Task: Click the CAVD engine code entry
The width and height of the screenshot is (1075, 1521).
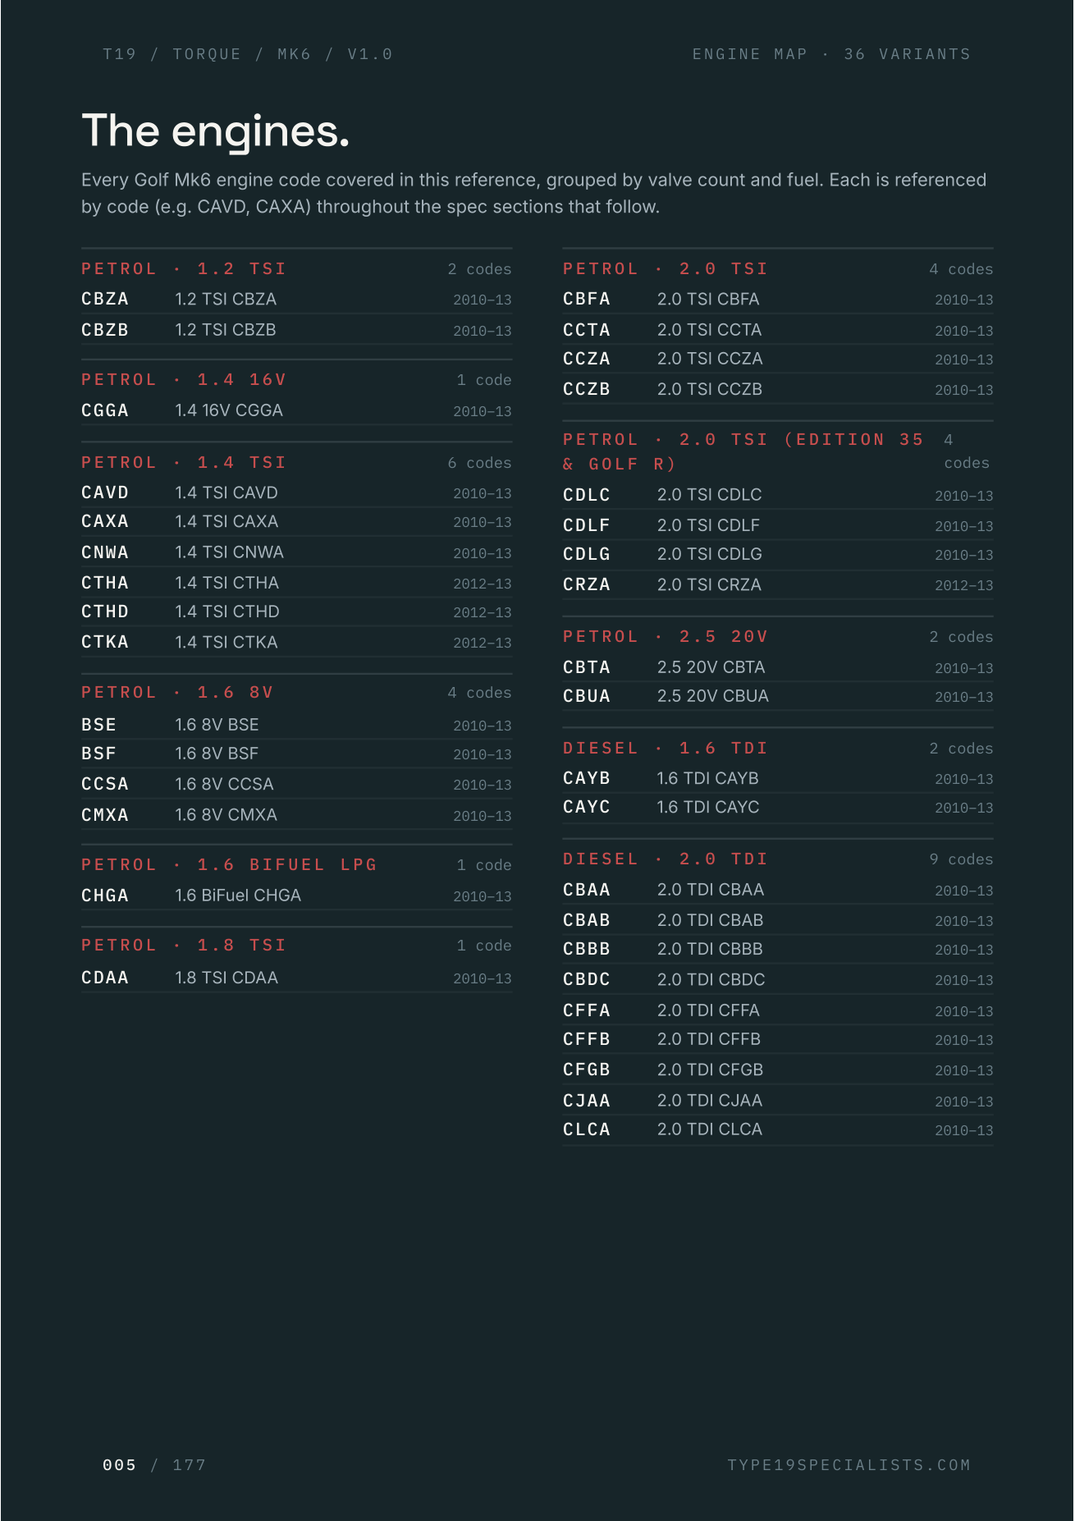Action: pyautogui.click(x=296, y=493)
